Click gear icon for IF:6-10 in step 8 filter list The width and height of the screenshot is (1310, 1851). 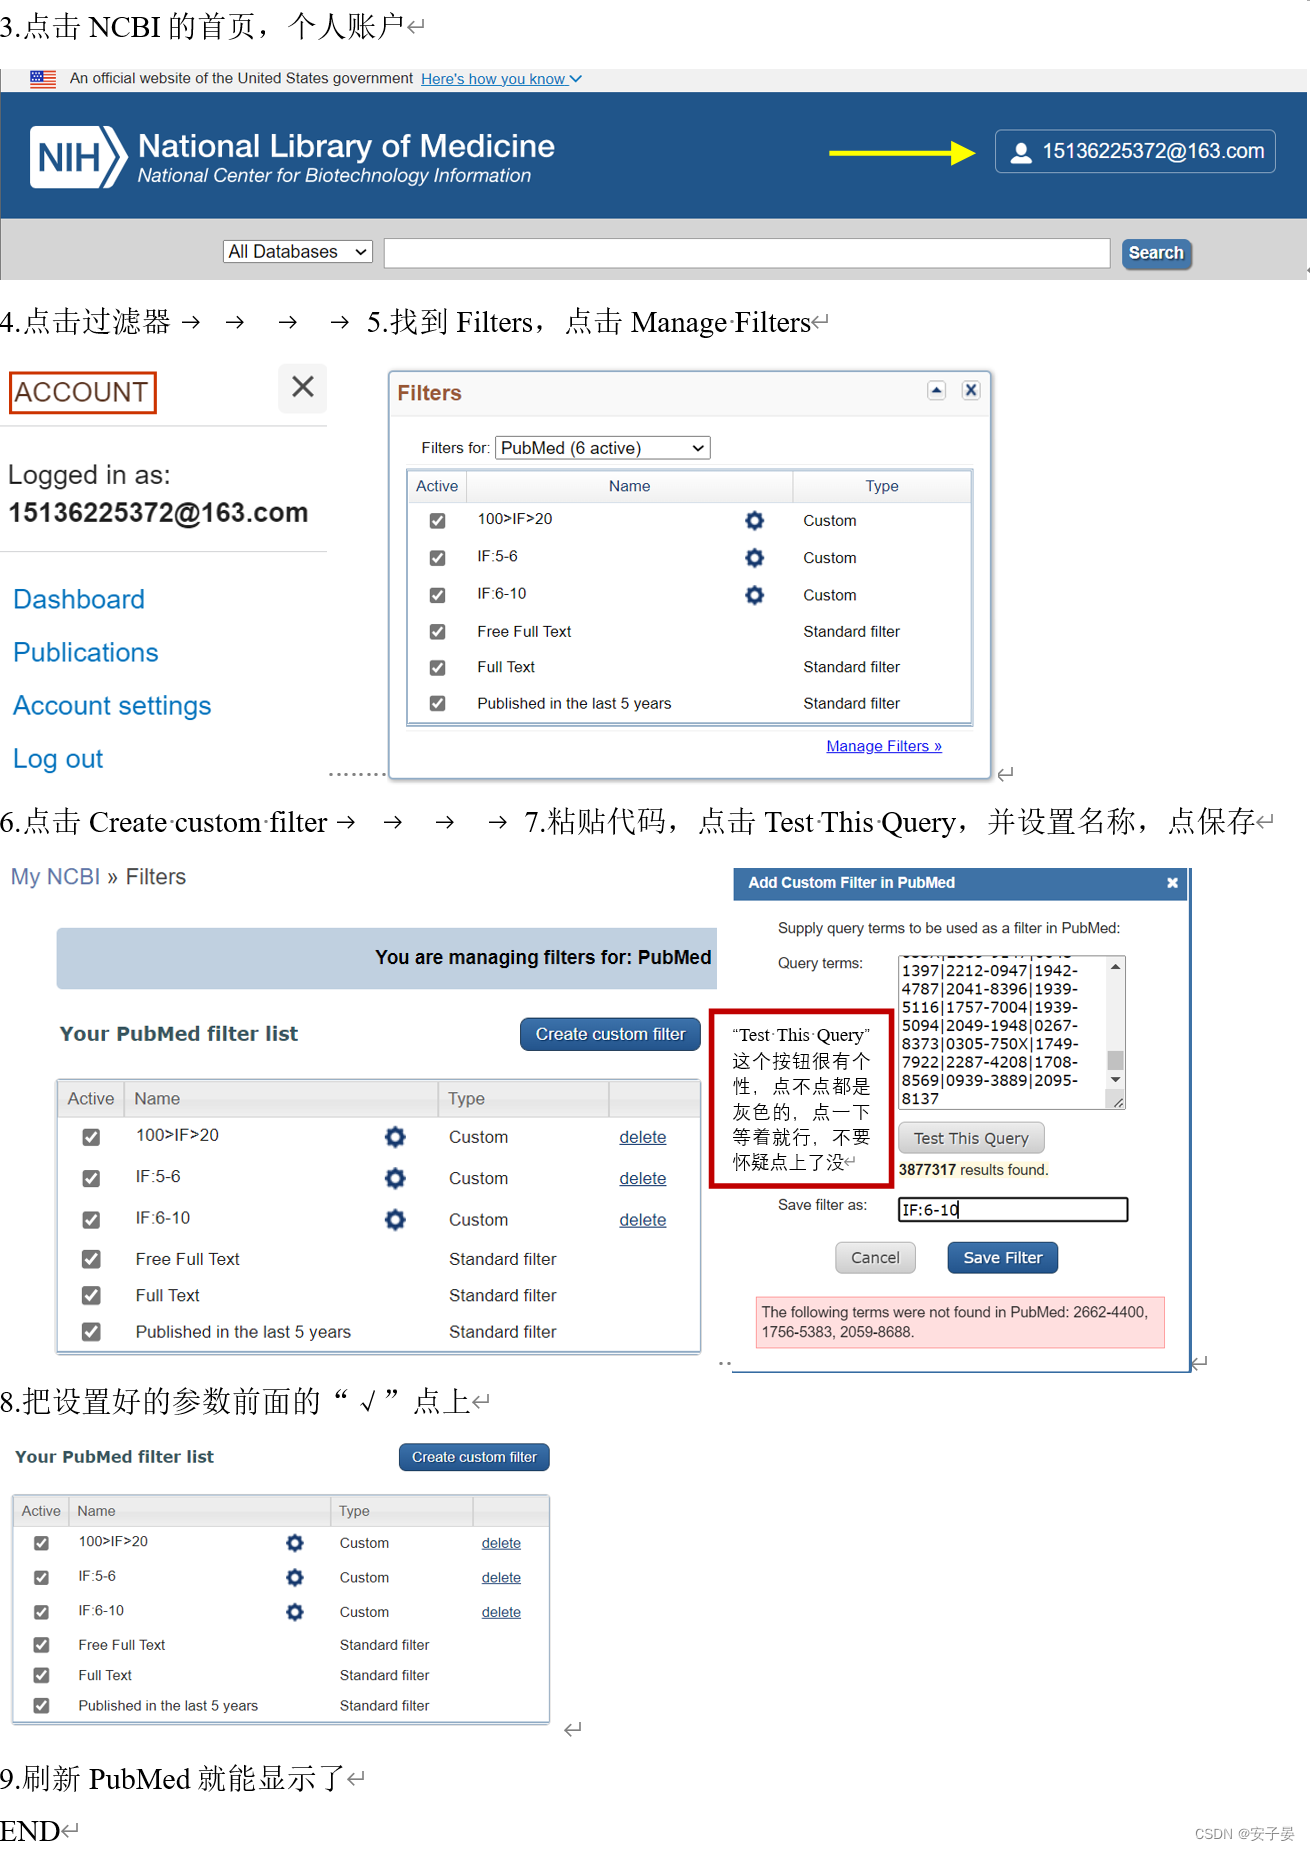point(294,1612)
